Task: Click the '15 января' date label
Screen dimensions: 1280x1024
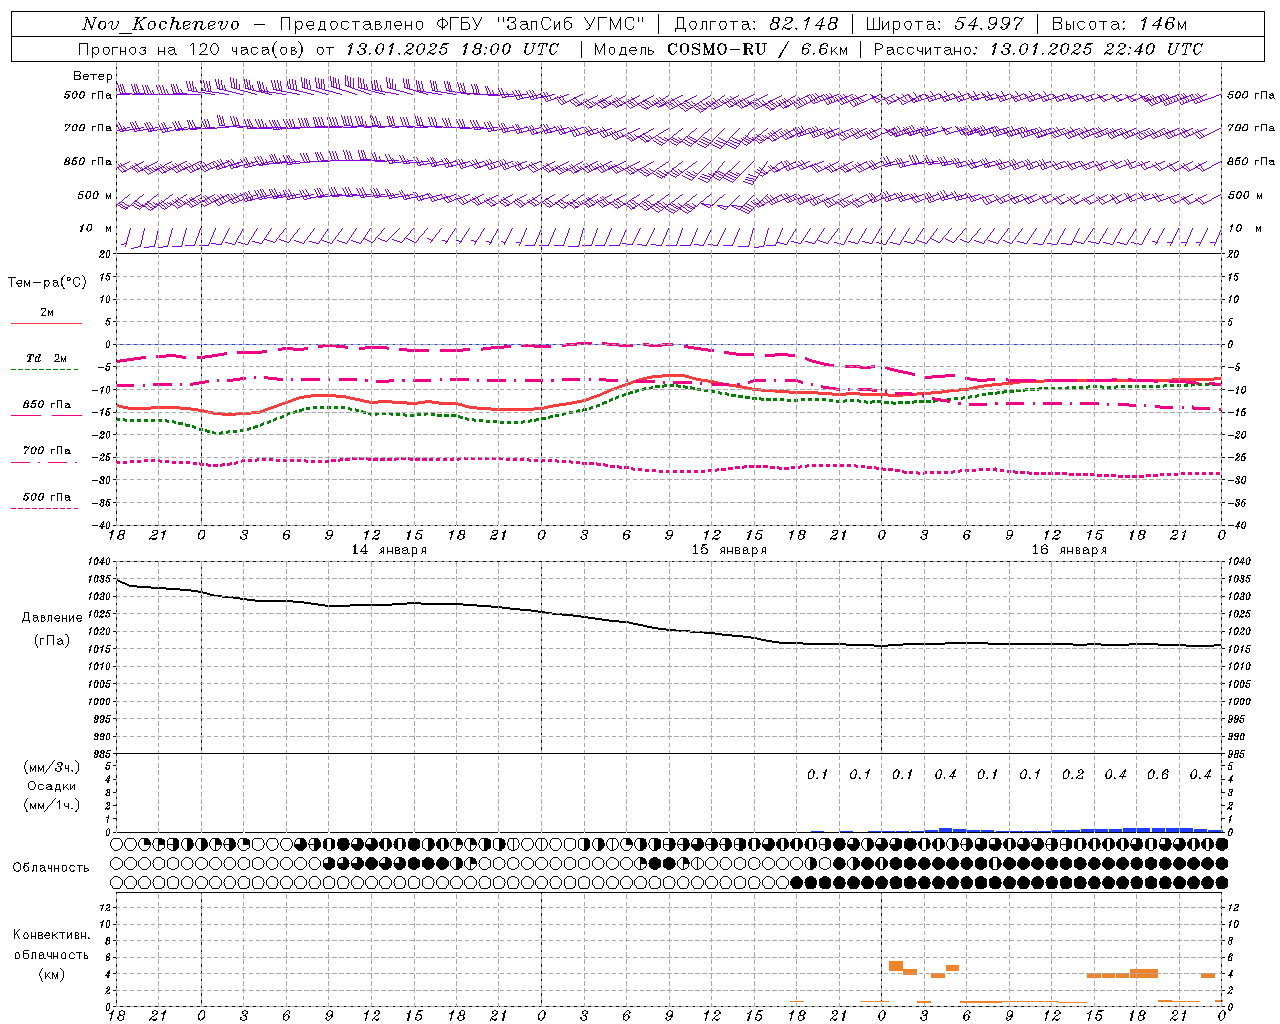Action: [729, 550]
